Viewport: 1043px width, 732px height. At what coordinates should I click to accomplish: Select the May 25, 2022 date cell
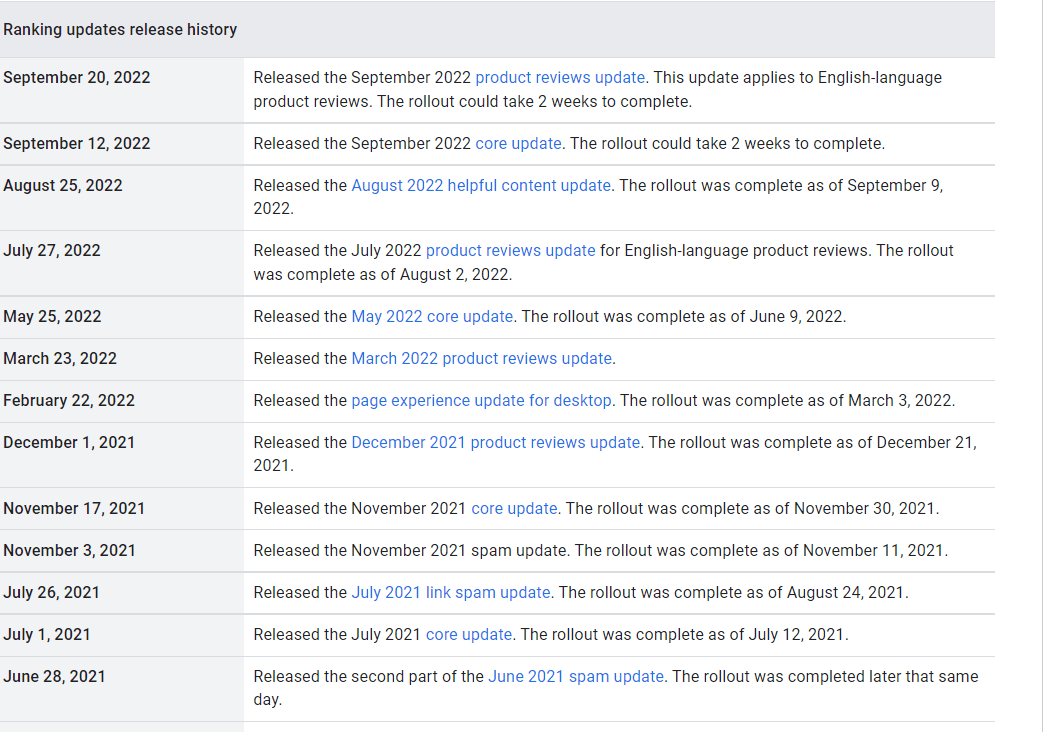[x=122, y=317]
